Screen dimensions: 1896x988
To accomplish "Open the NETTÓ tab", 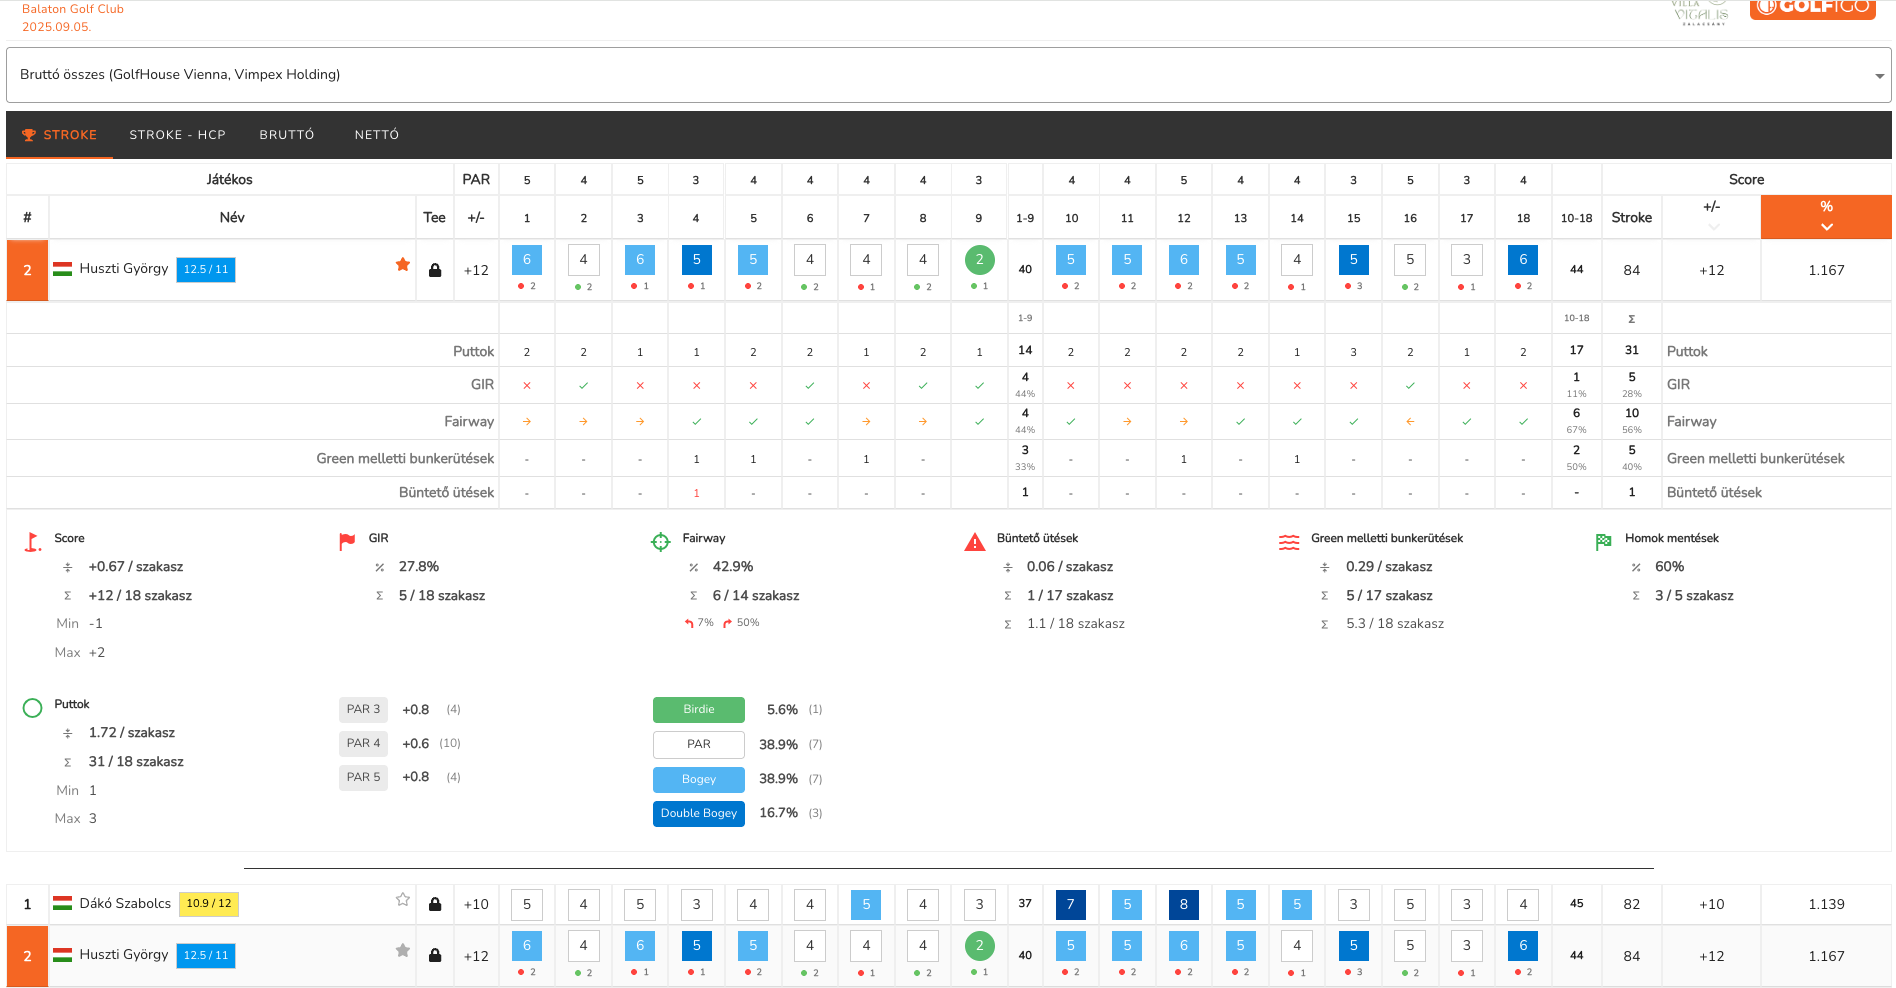I will pyautogui.click(x=376, y=135).
